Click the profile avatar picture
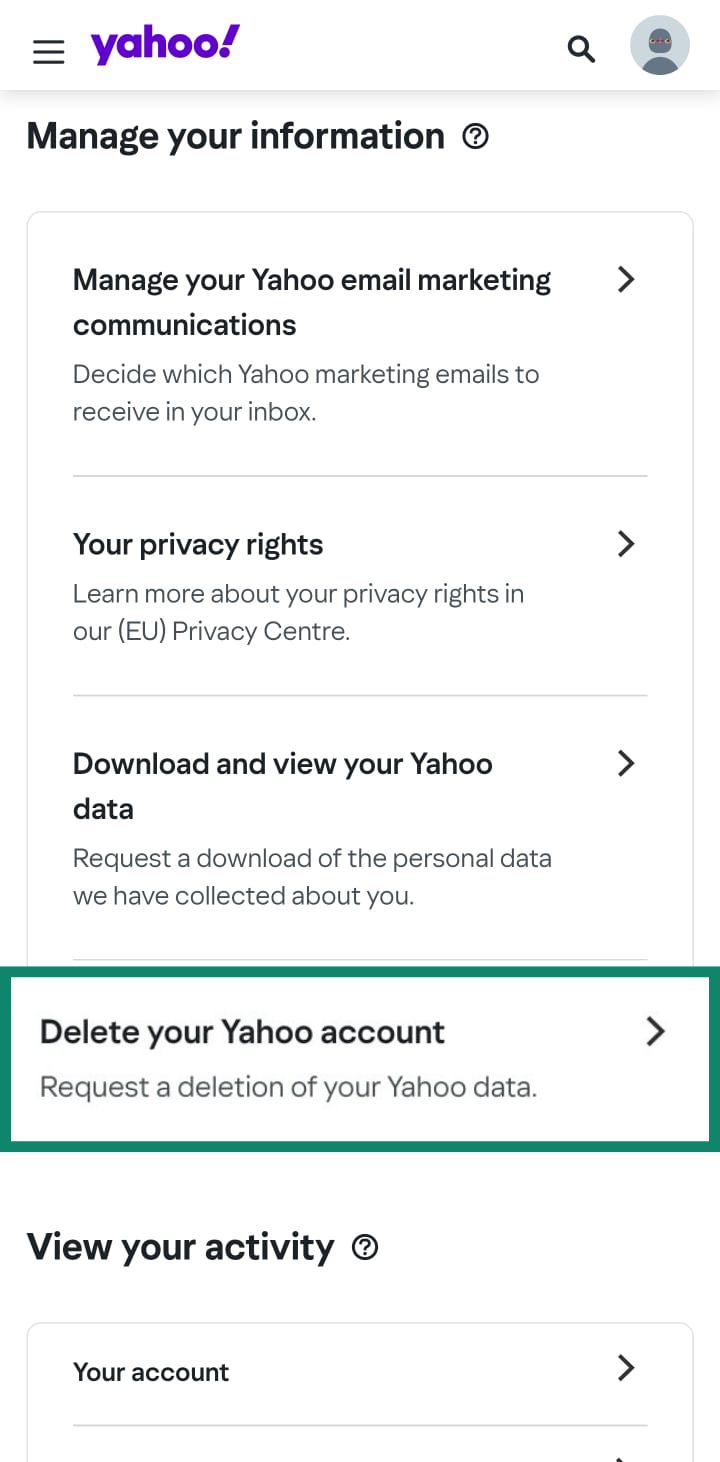This screenshot has height=1462, width=720. pos(660,45)
